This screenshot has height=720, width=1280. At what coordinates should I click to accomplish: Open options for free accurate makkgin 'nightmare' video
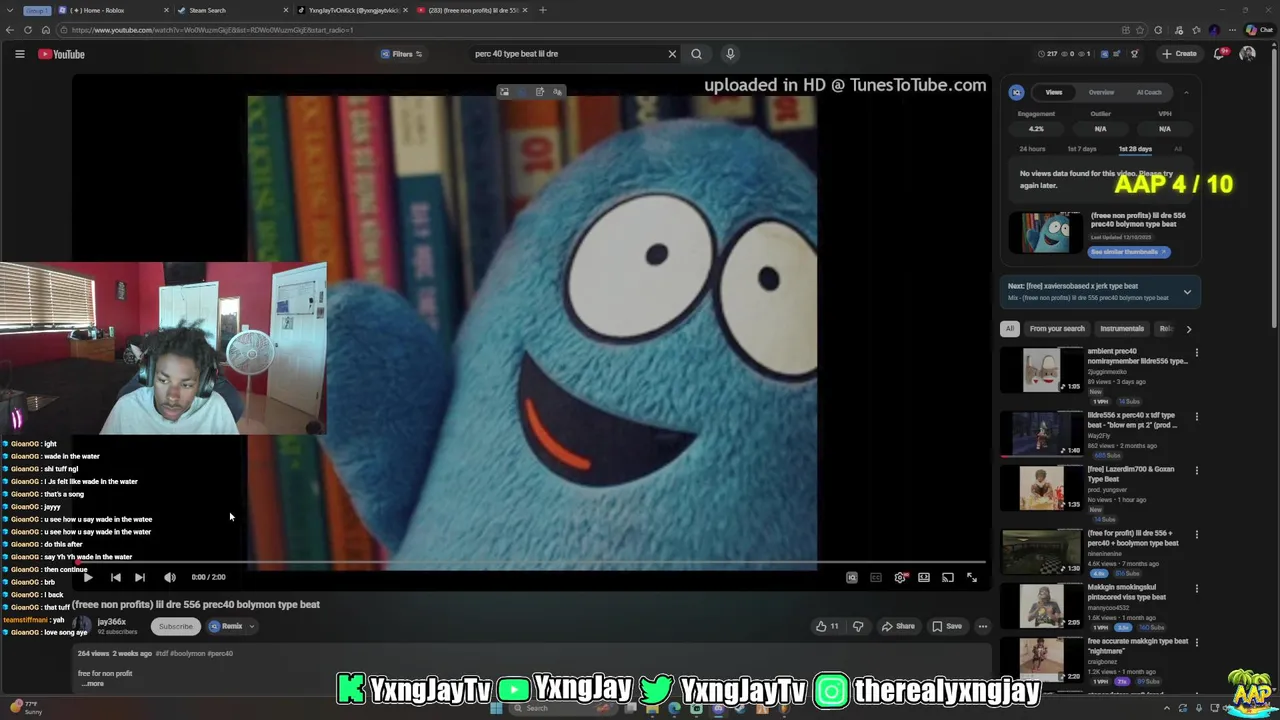point(1196,642)
